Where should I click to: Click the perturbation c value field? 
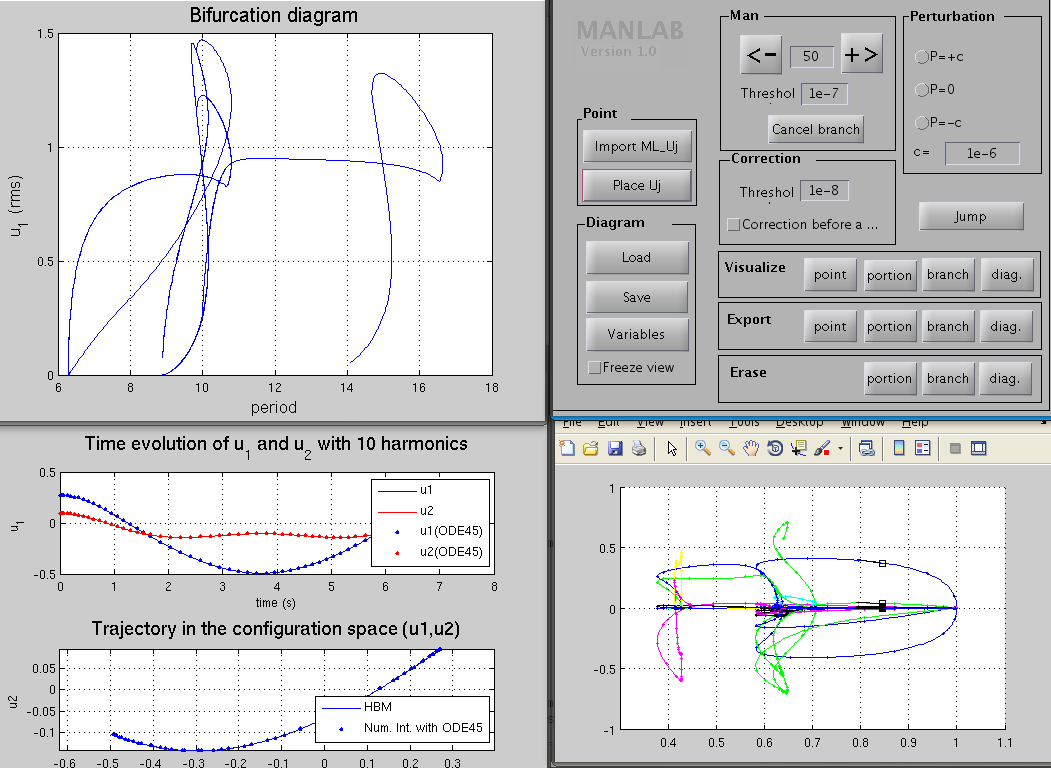[x=982, y=153]
